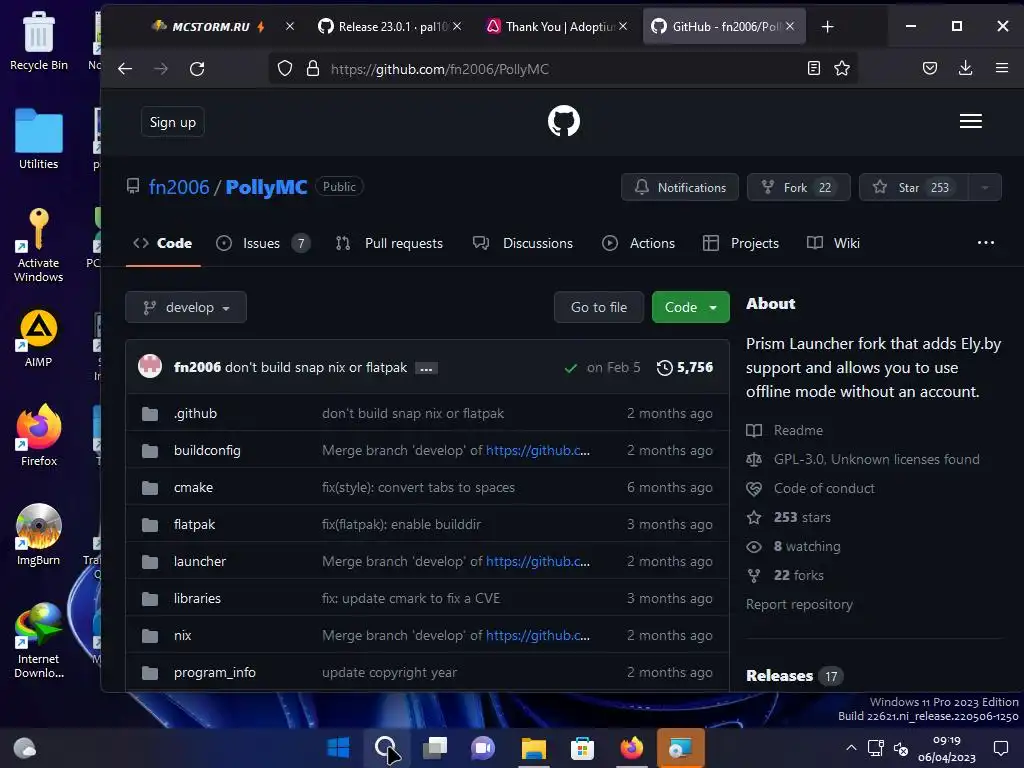This screenshot has width=1024, height=768.
Task: Toggle reader view icon in address bar
Action: (814, 68)
